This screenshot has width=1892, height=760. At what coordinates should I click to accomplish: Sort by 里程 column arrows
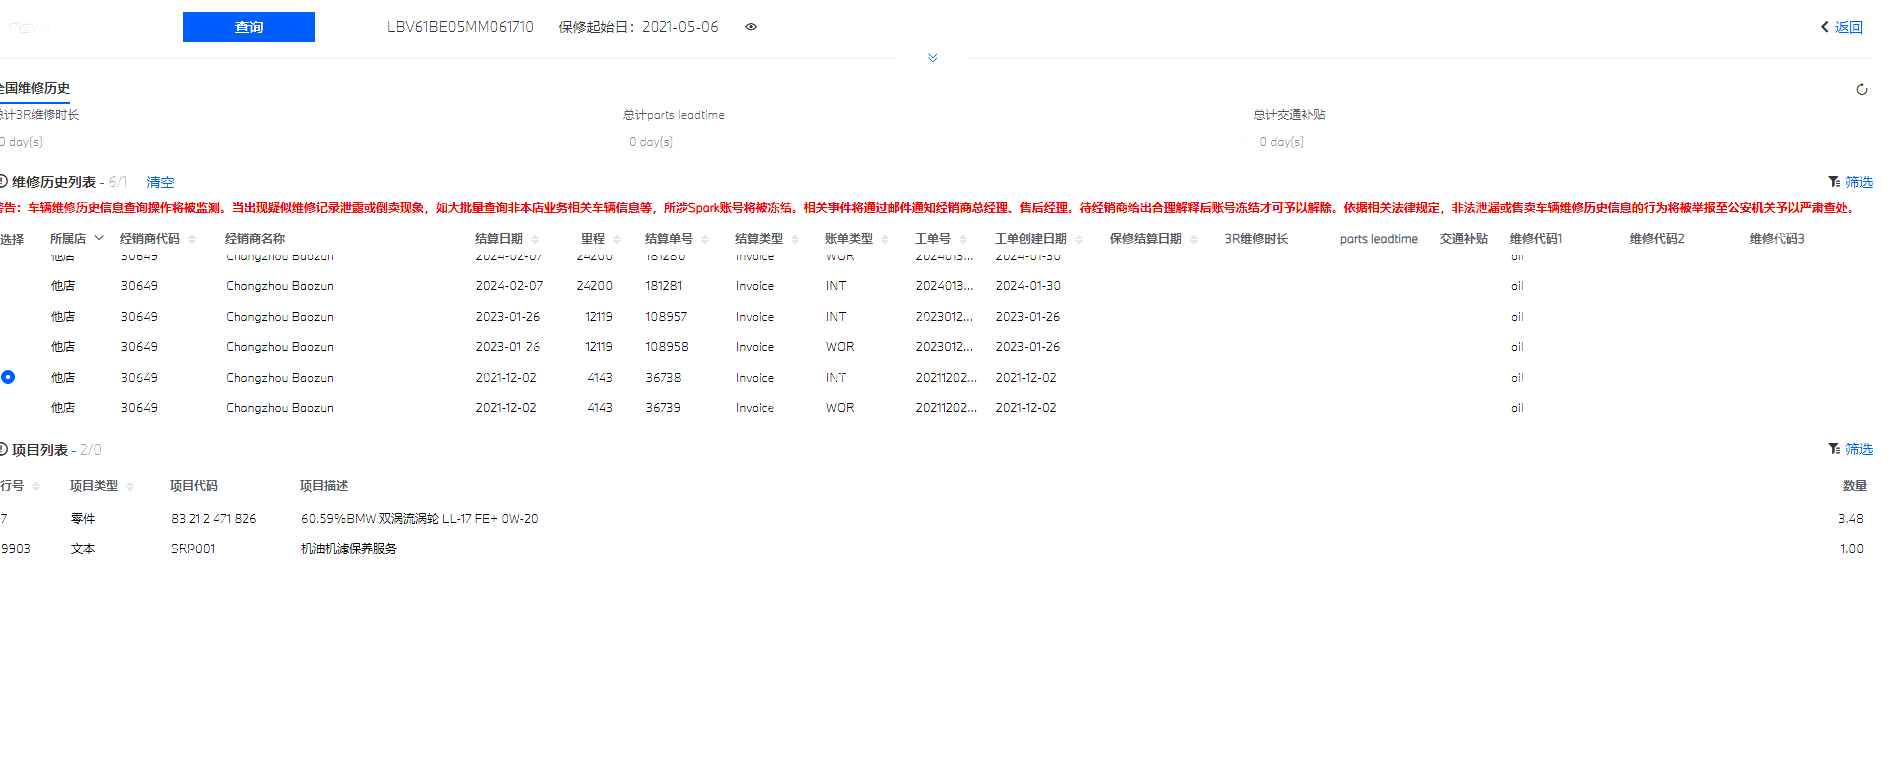[617, 239]
